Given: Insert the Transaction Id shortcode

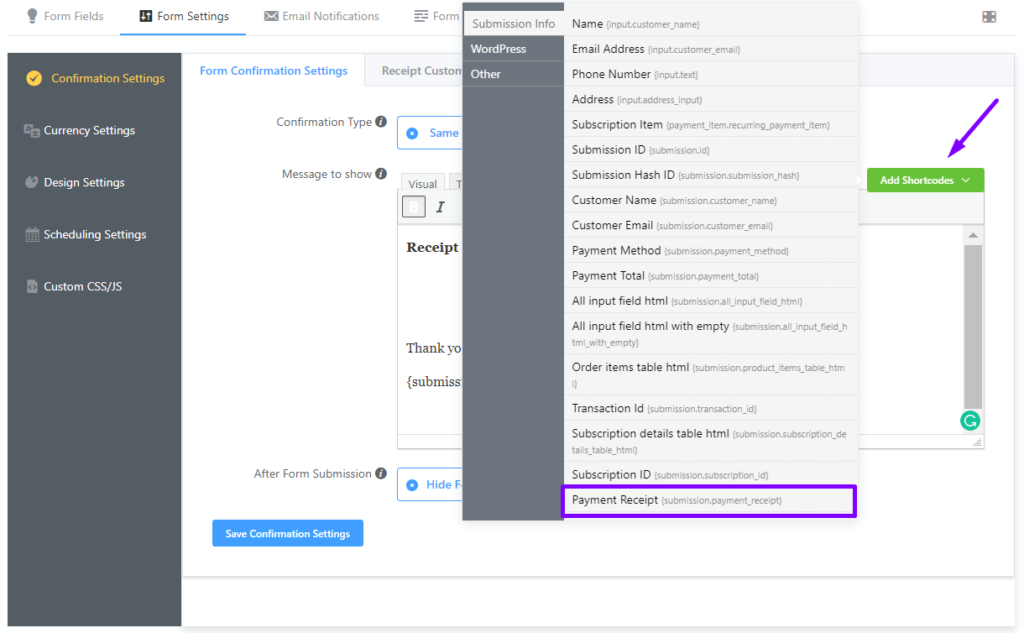Looking at the screenshot, I should point(711,408).
